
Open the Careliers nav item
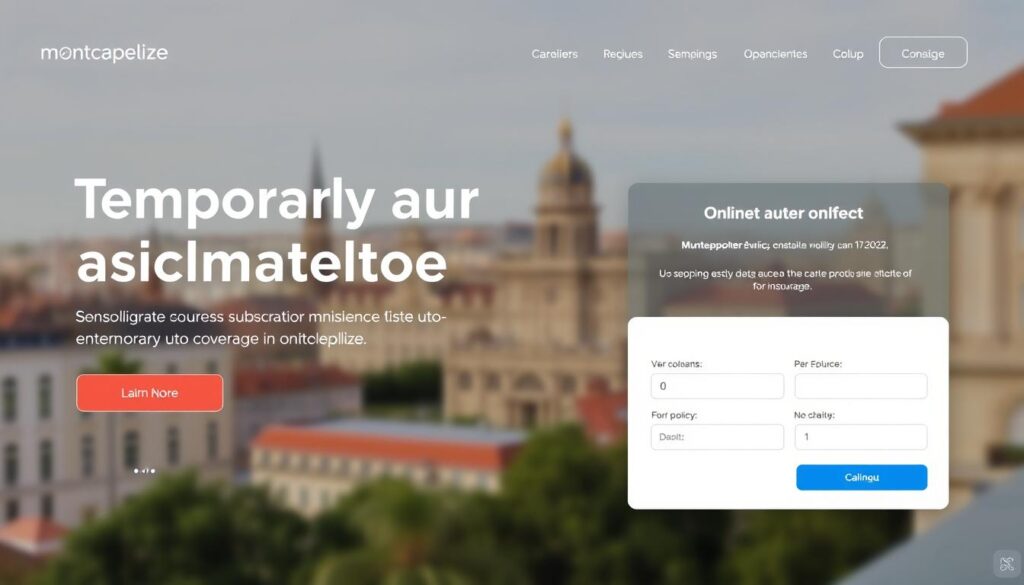click(x=554, y=54)
